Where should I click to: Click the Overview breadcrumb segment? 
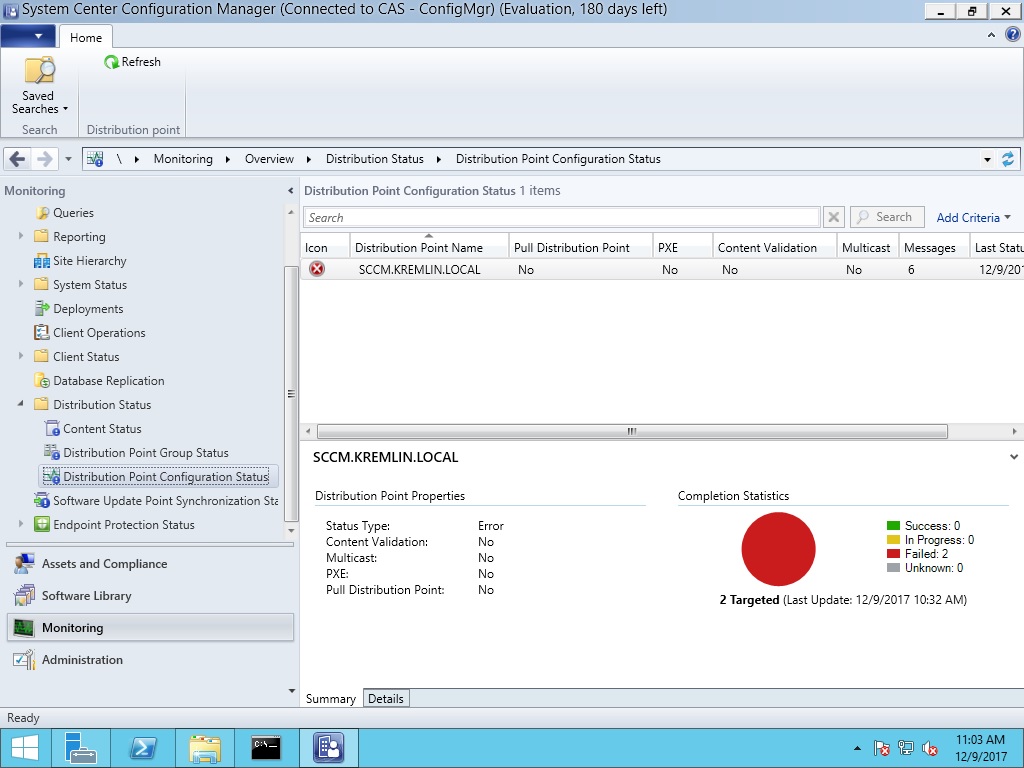[269, 159]
